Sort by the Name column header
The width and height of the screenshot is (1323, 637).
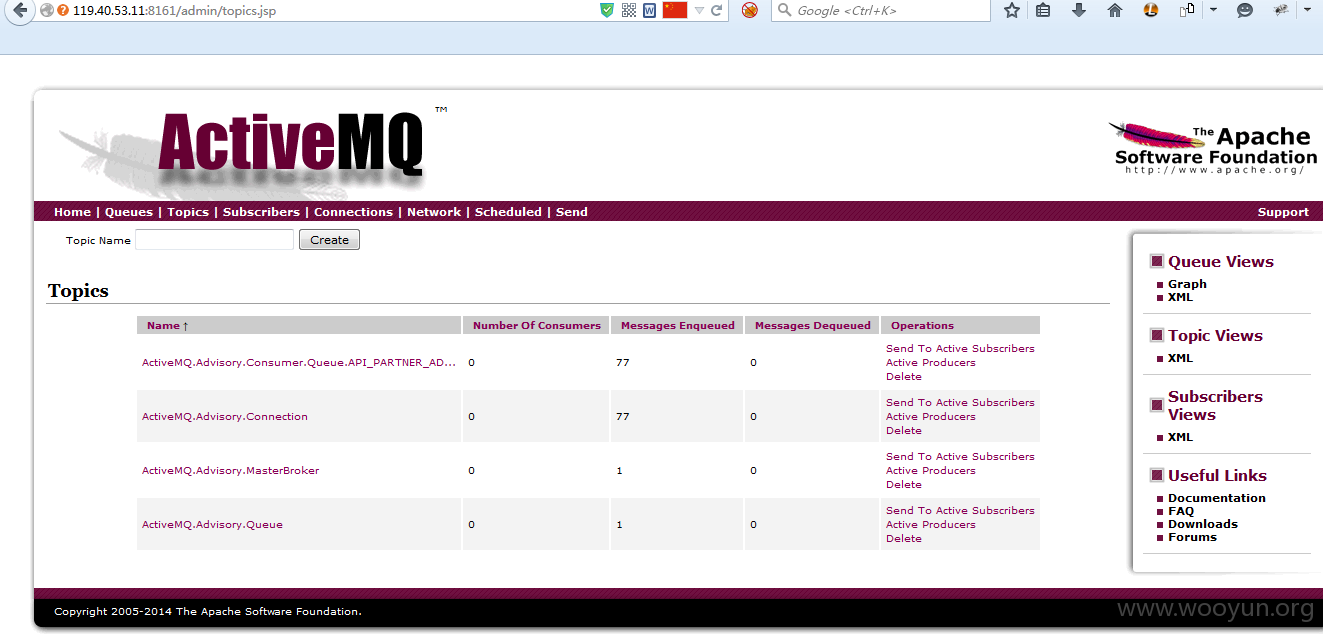pos(167,325)
